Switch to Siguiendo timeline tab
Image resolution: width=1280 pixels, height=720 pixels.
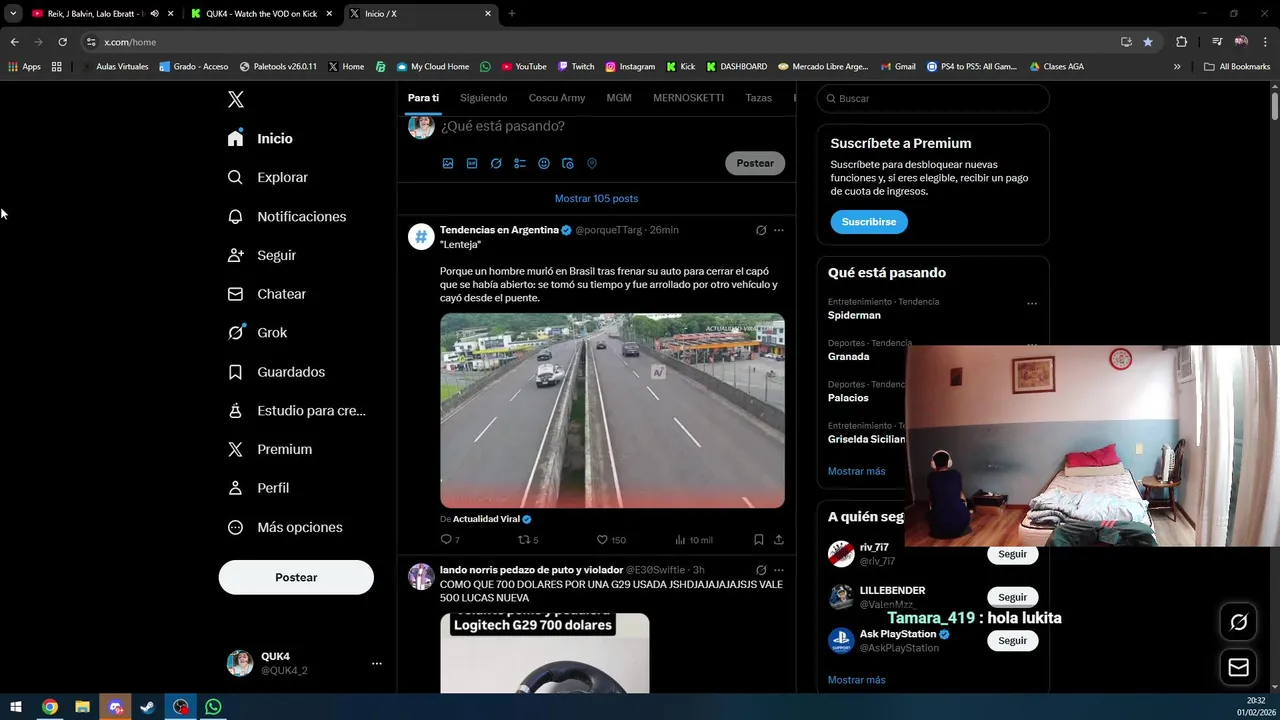[x=484, y=98]
